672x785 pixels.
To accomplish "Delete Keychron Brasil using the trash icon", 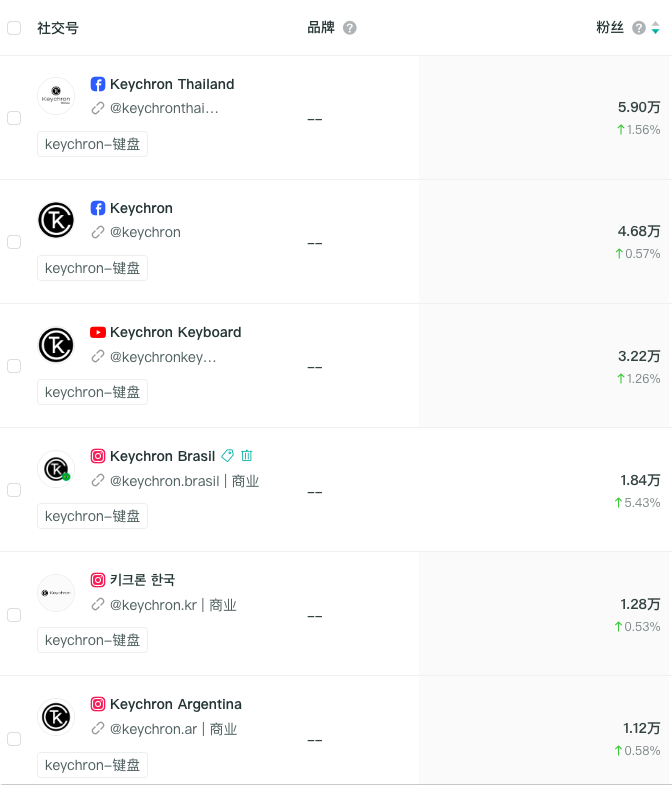I will (247, 456).
